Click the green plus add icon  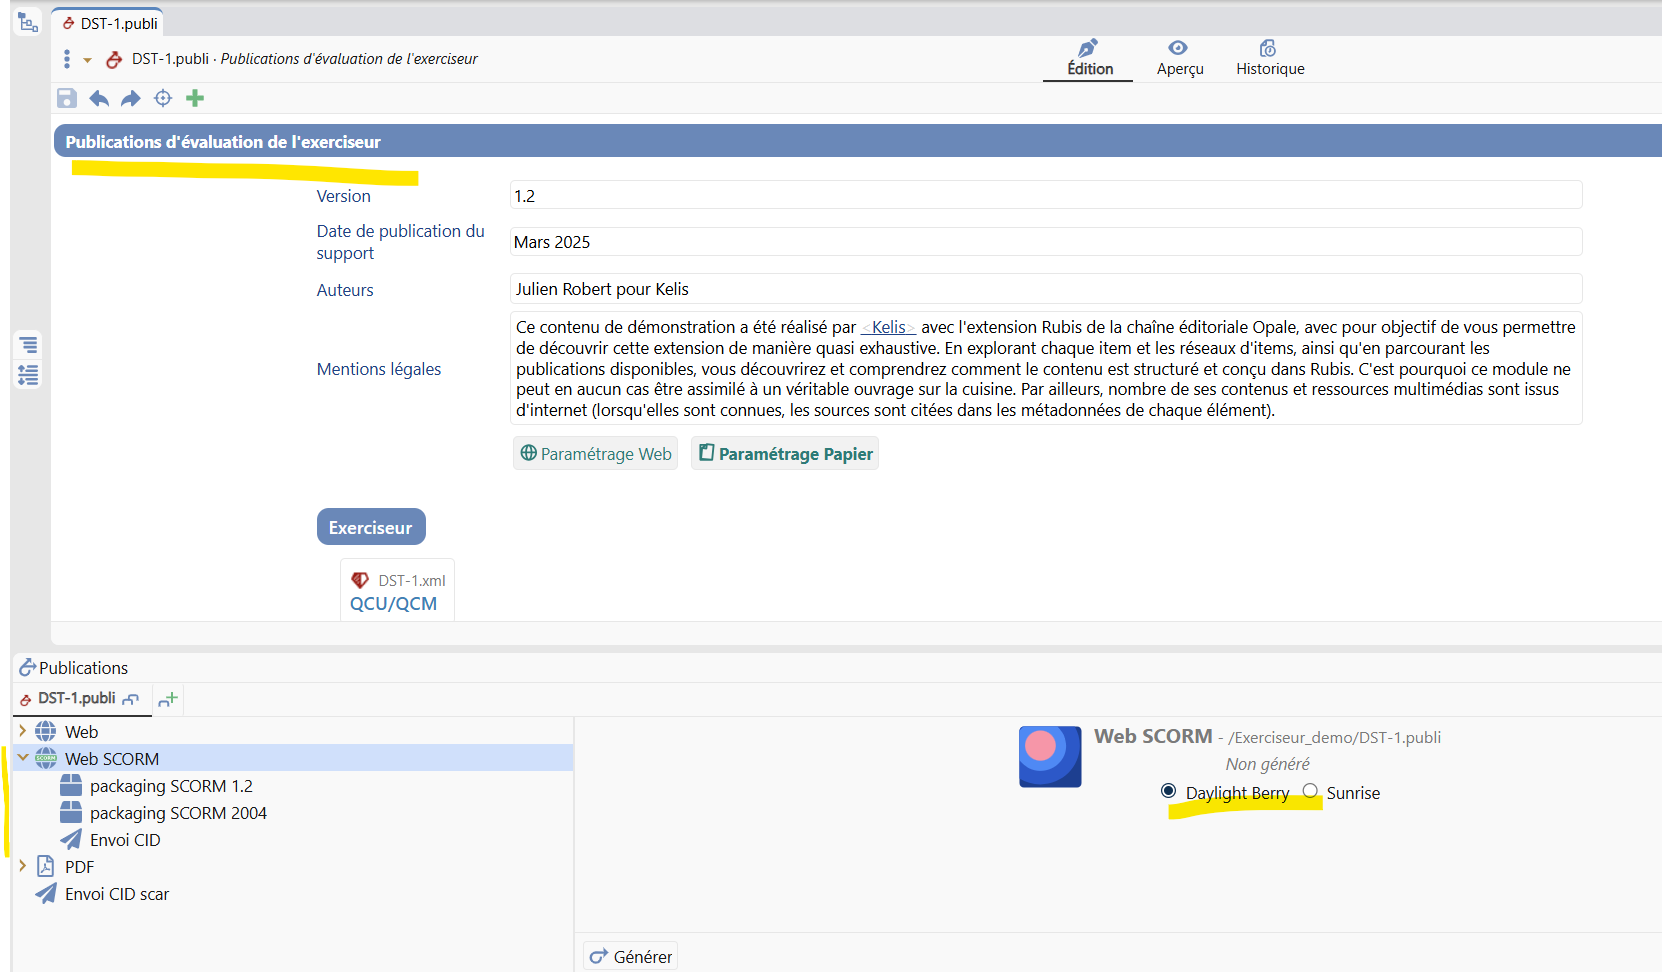point(195,98)
